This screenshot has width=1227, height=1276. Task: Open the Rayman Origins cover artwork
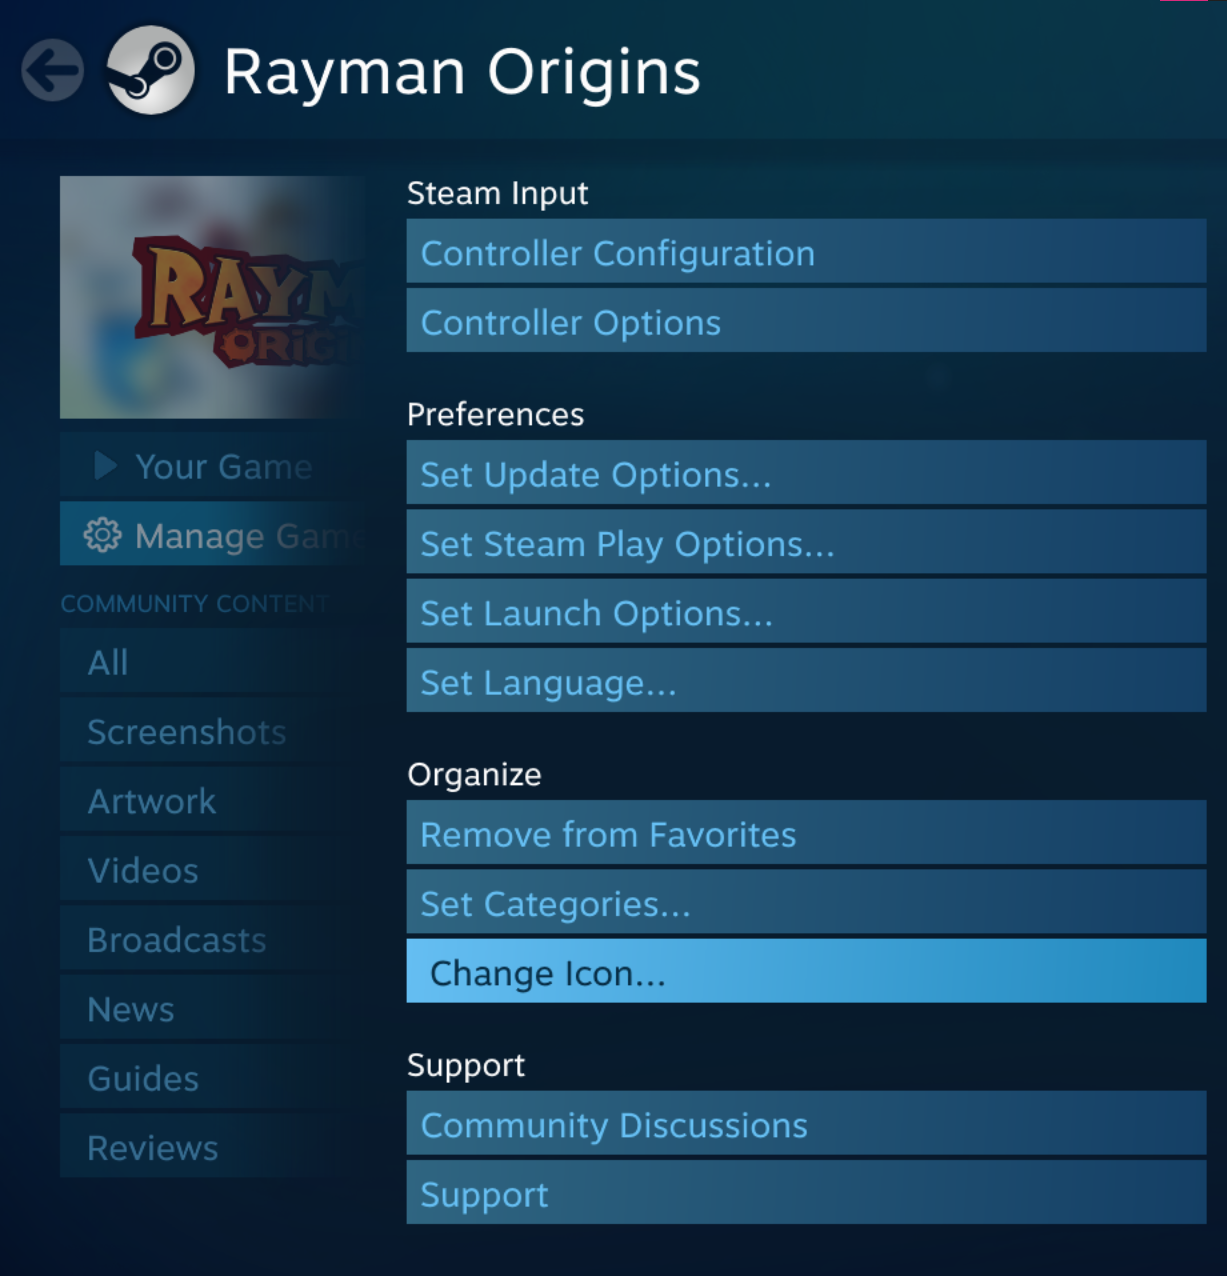(210, 297)
